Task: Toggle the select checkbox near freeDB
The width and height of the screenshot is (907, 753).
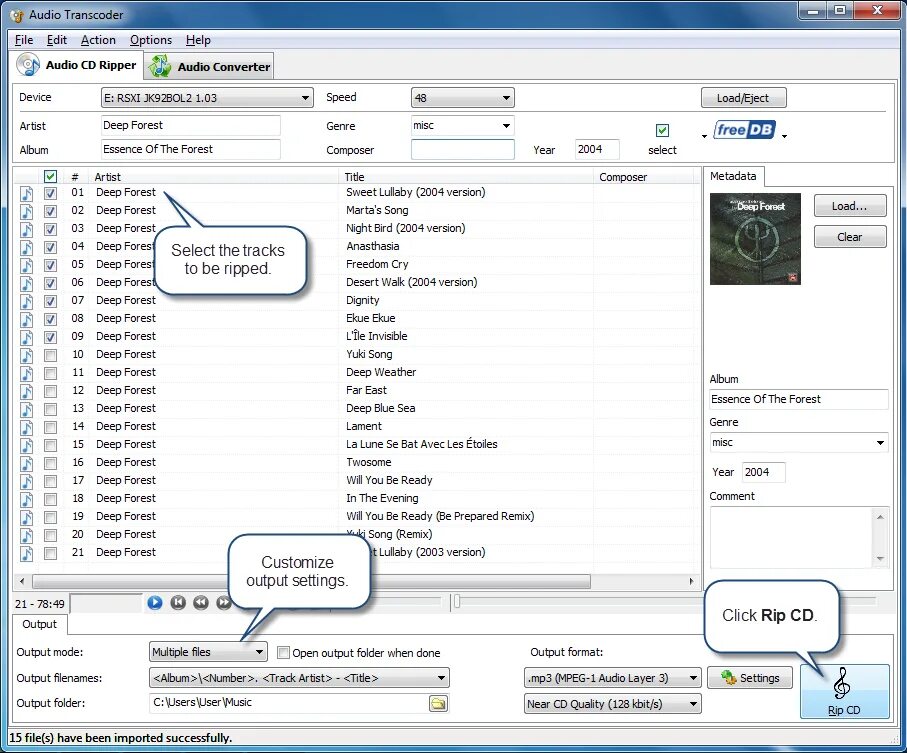Action: pos(662,130)
